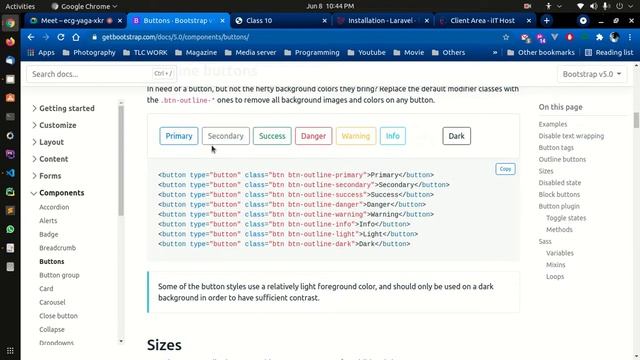Show all applications grid in the dock

10,351
